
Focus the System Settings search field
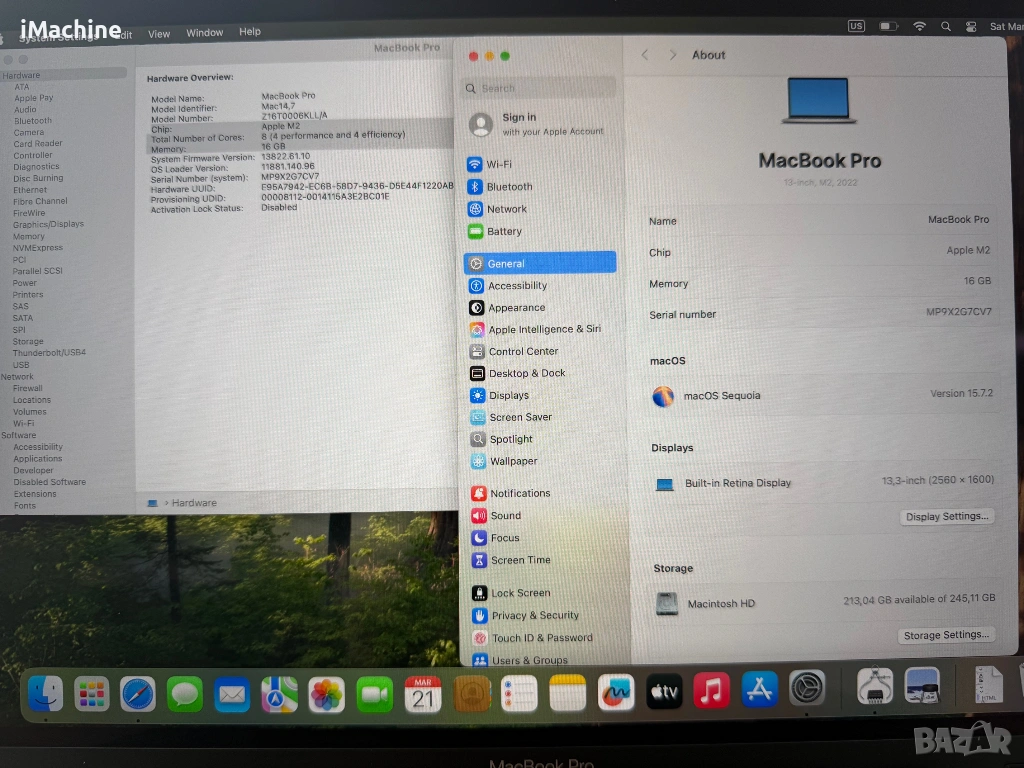coord(539,88)
